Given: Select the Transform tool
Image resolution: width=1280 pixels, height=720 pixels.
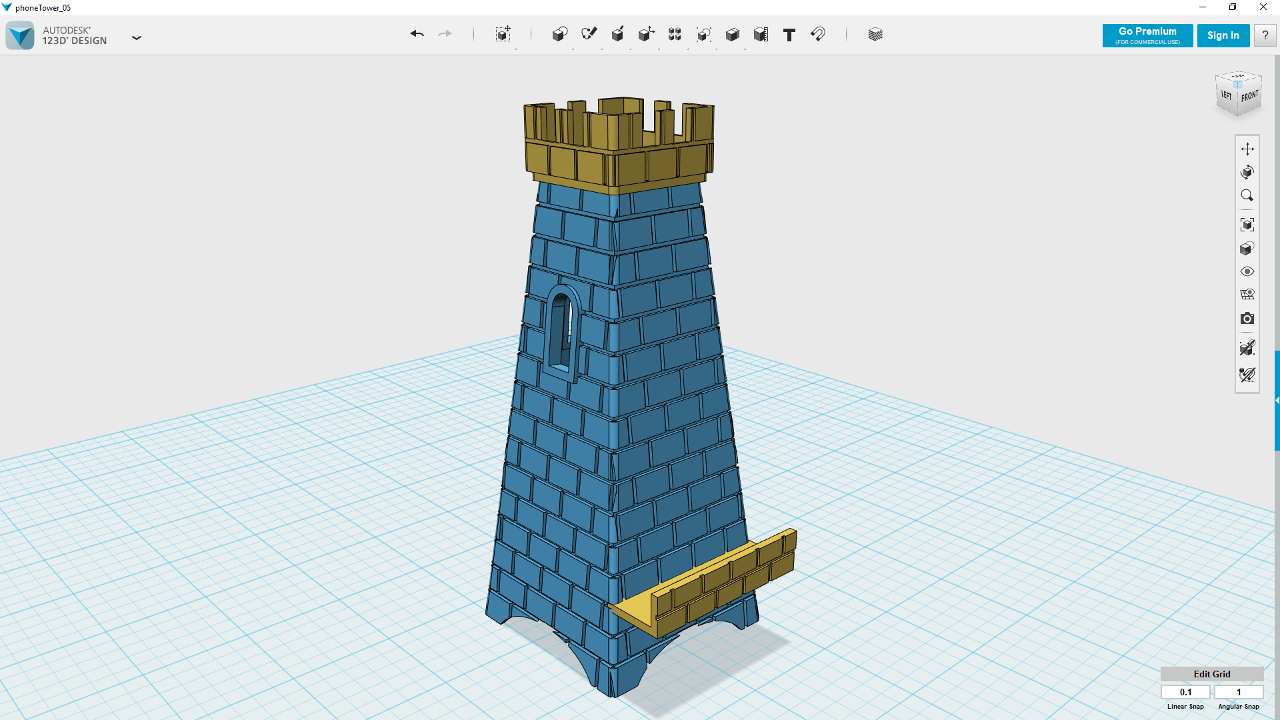Looking at the screenshot, I should point(503,34).
